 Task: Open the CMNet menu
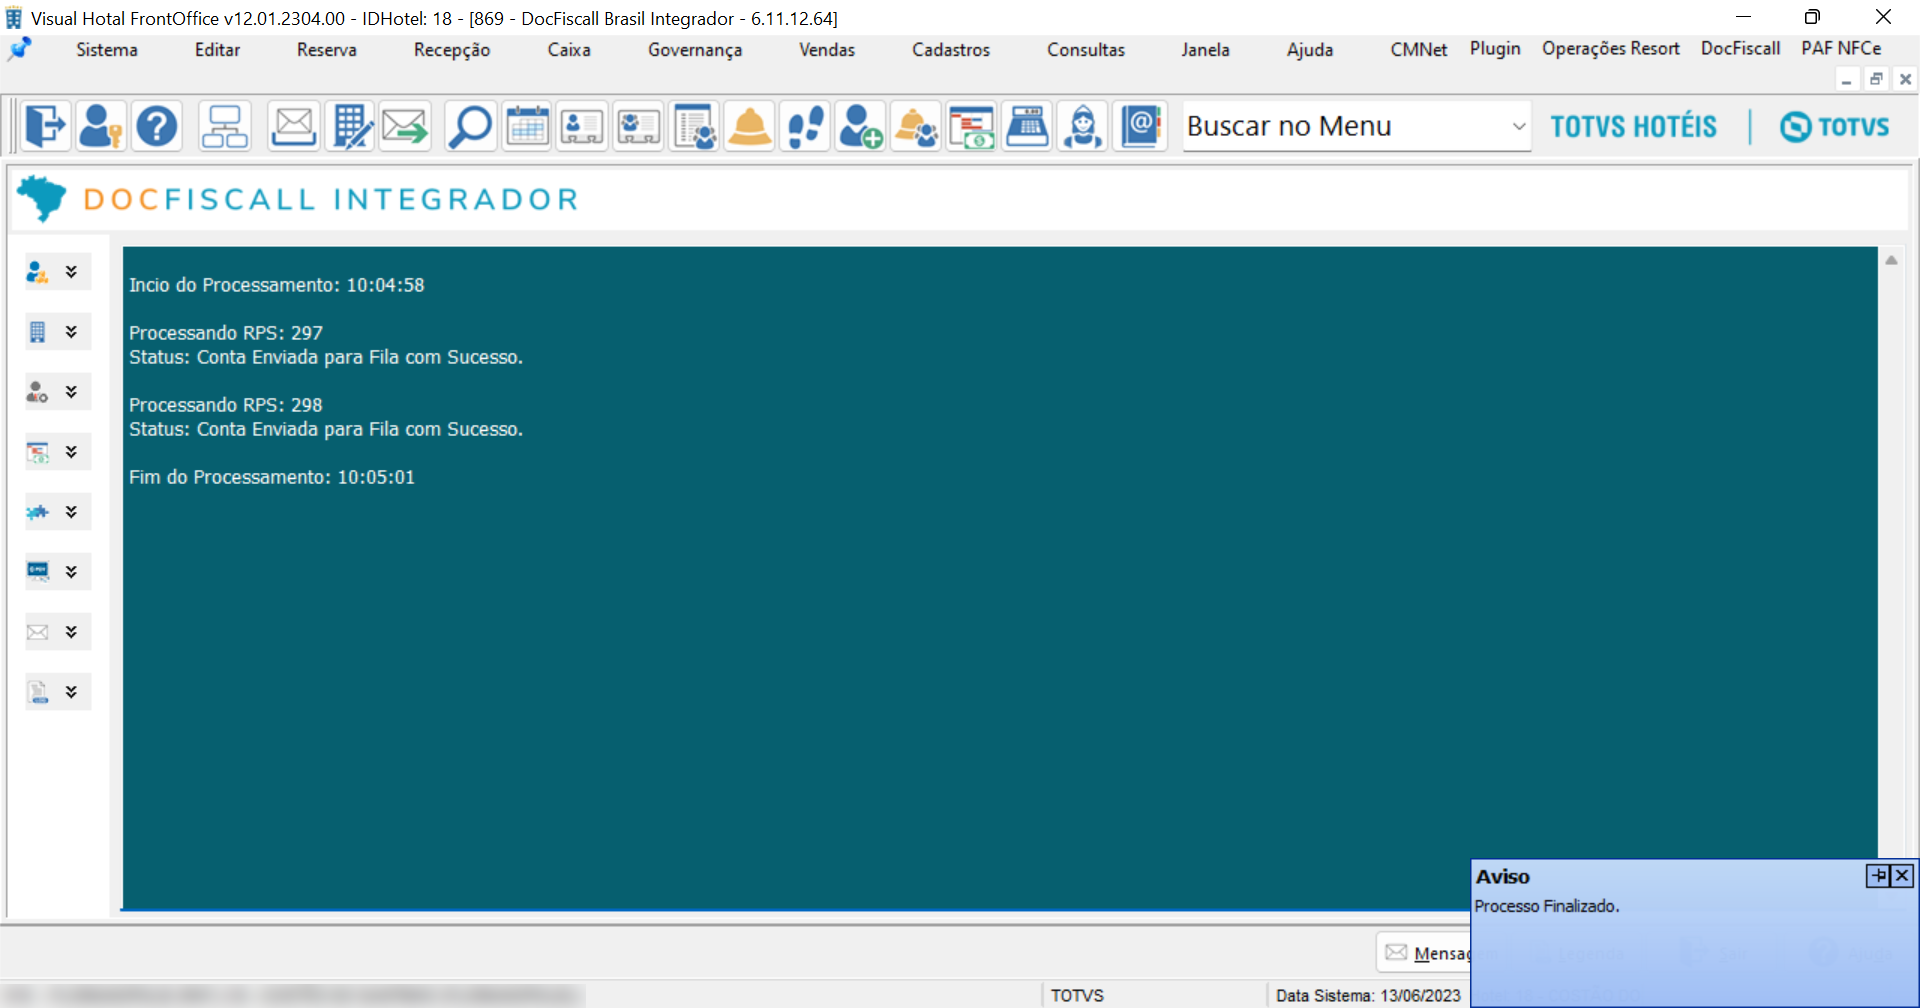tap(1419, 50)
